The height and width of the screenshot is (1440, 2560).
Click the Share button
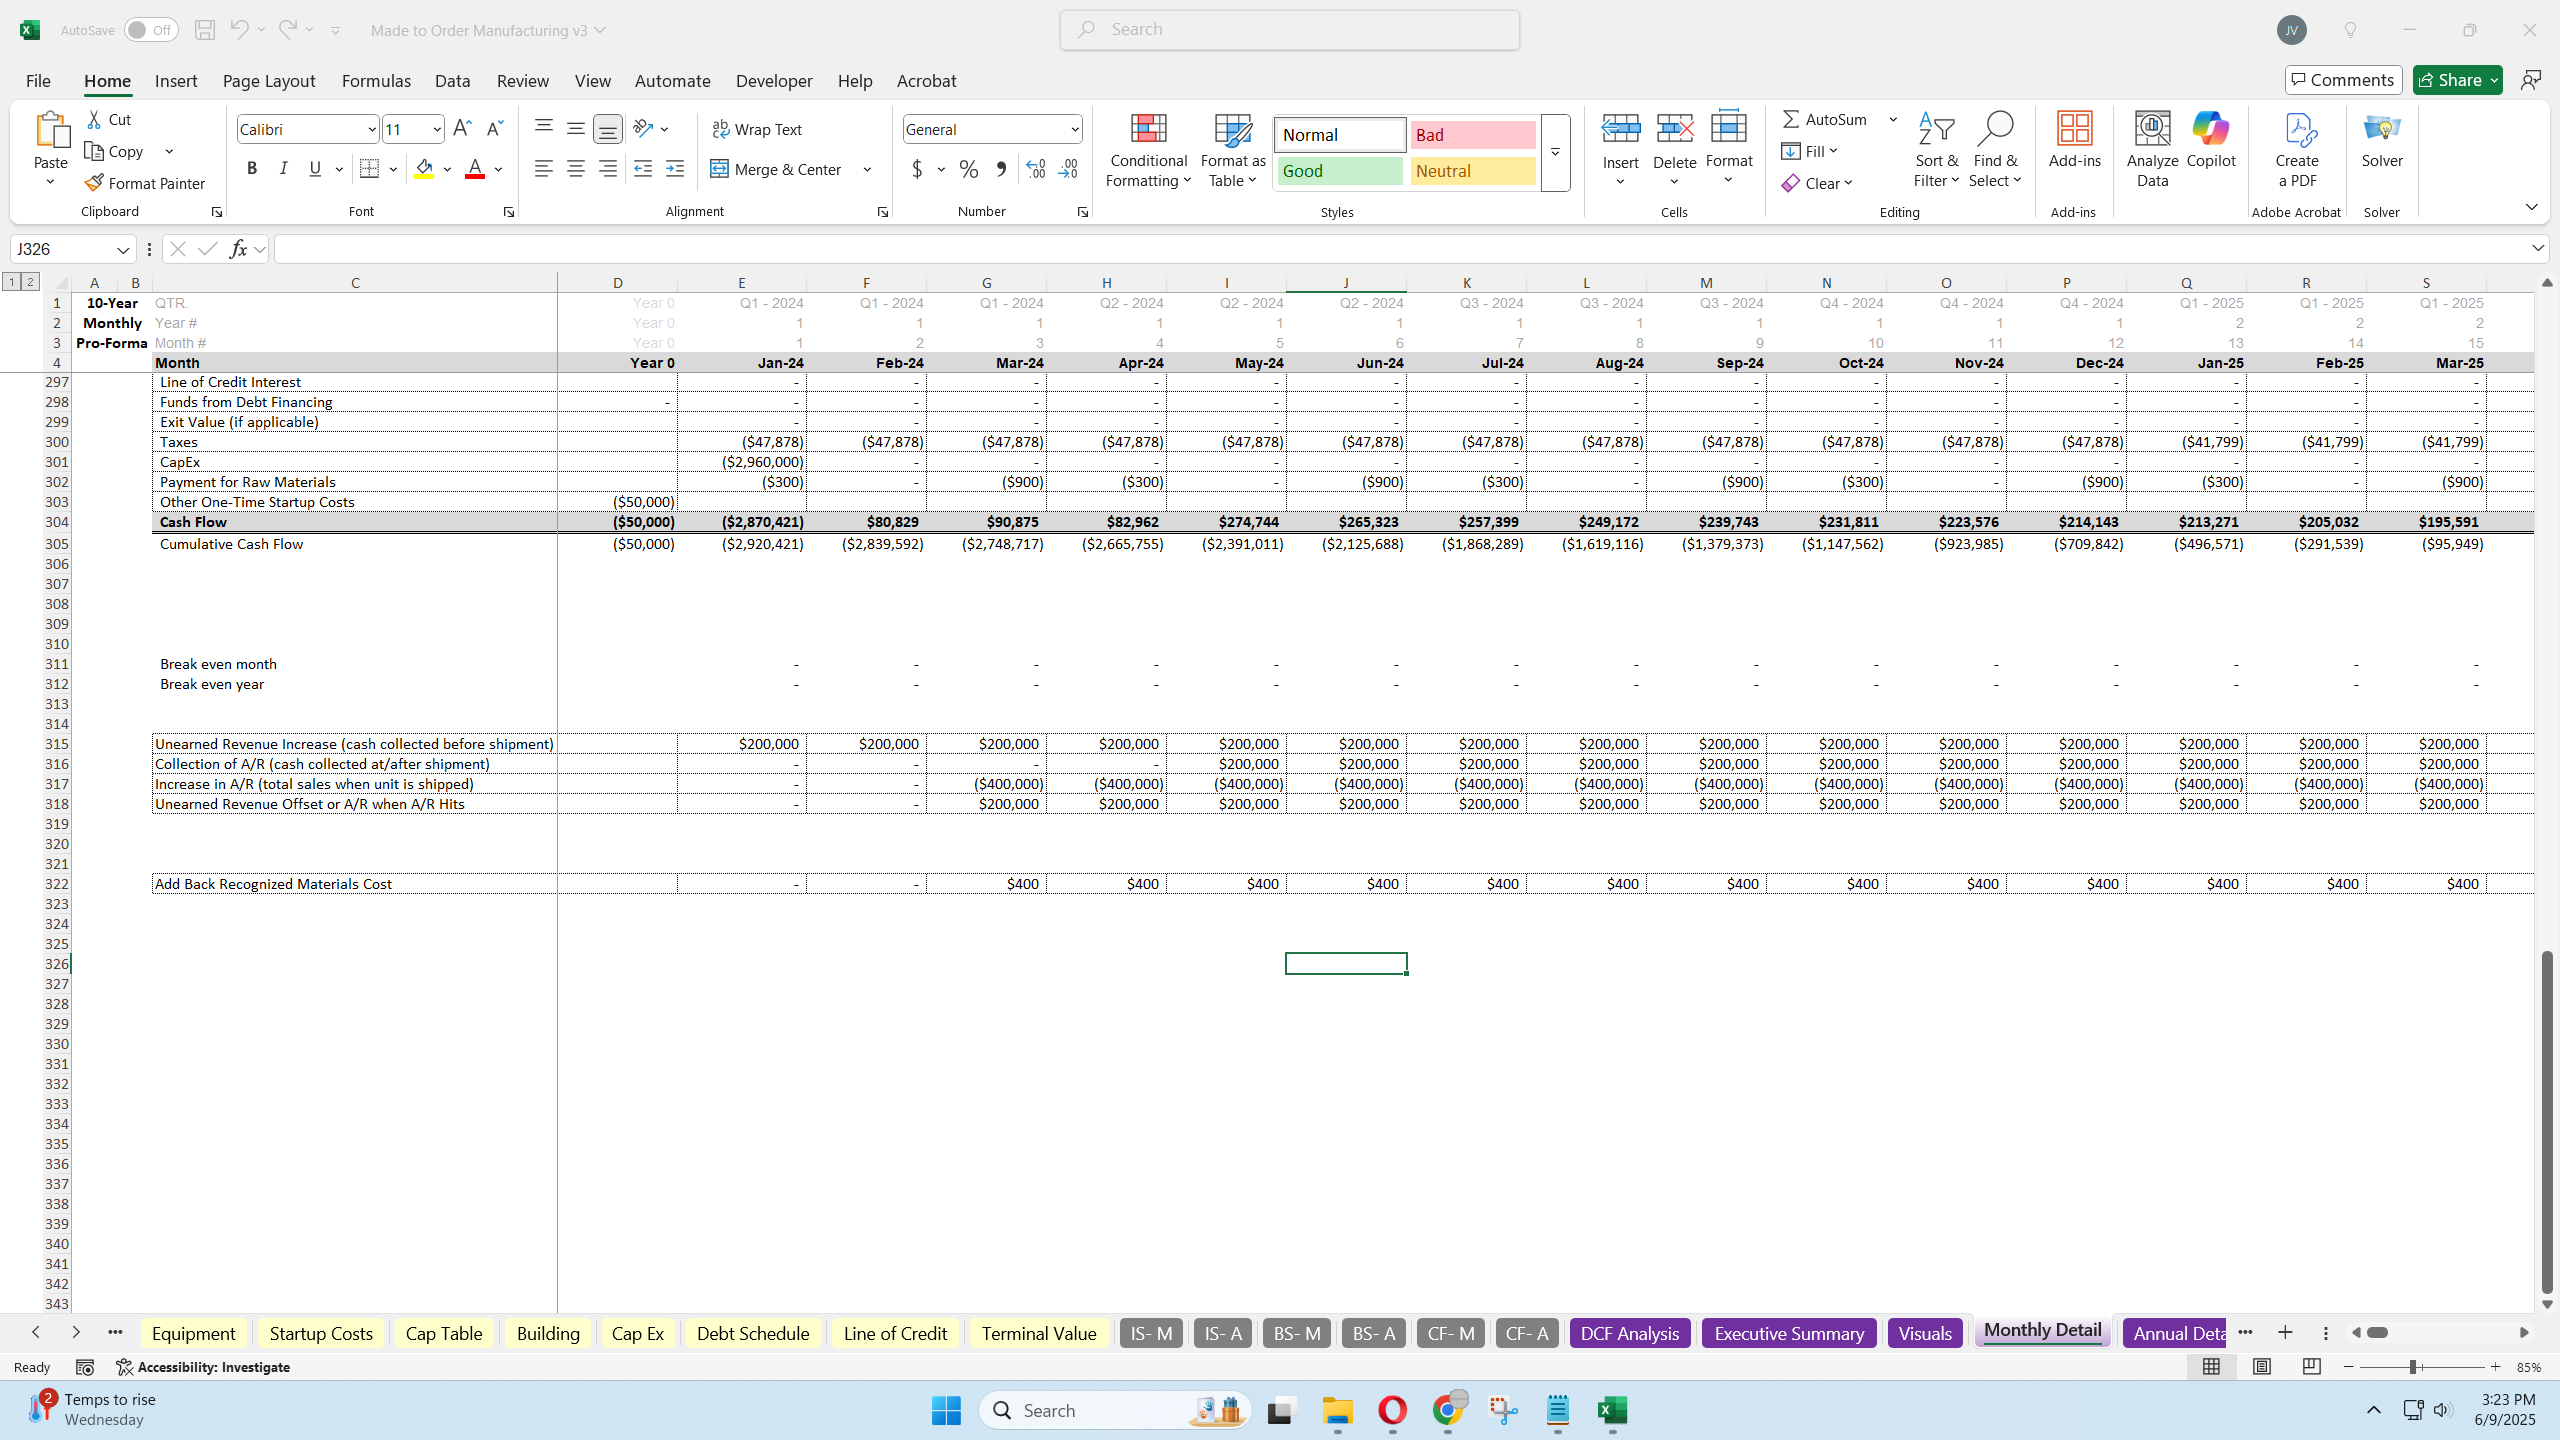coord(2451,79)
